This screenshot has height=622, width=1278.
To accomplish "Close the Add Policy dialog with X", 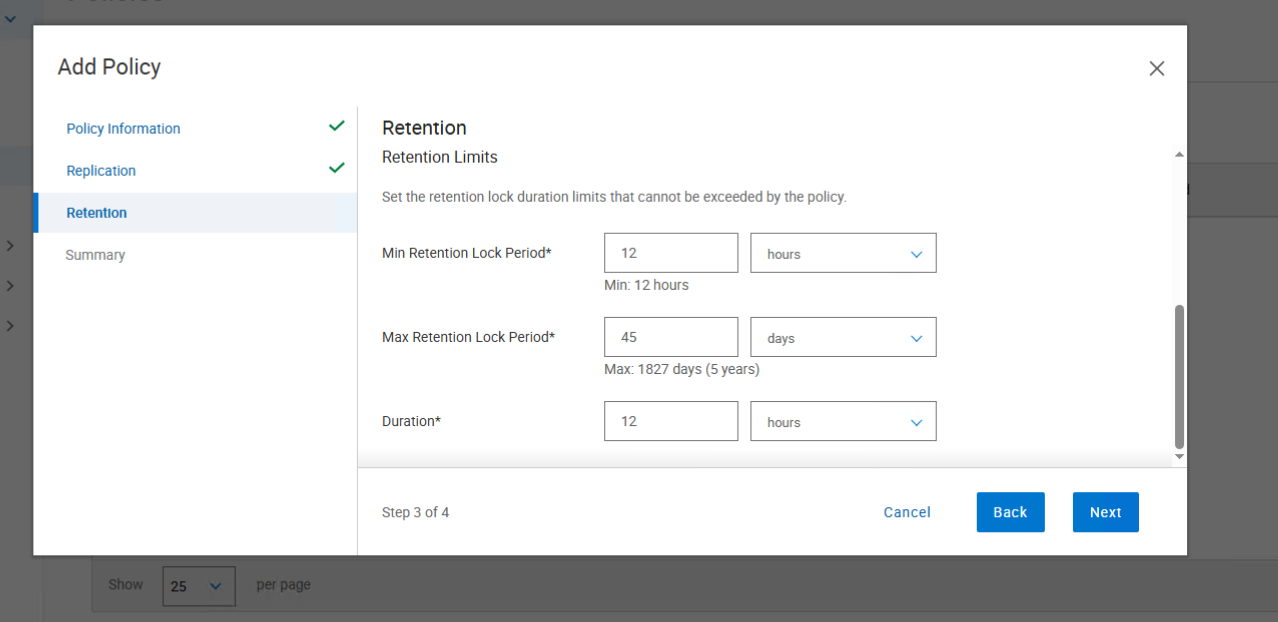I will (x=1157, y=69).
